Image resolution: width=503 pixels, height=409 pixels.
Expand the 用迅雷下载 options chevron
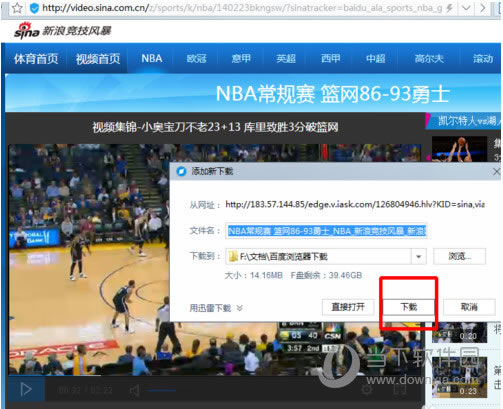click(239, 308)
